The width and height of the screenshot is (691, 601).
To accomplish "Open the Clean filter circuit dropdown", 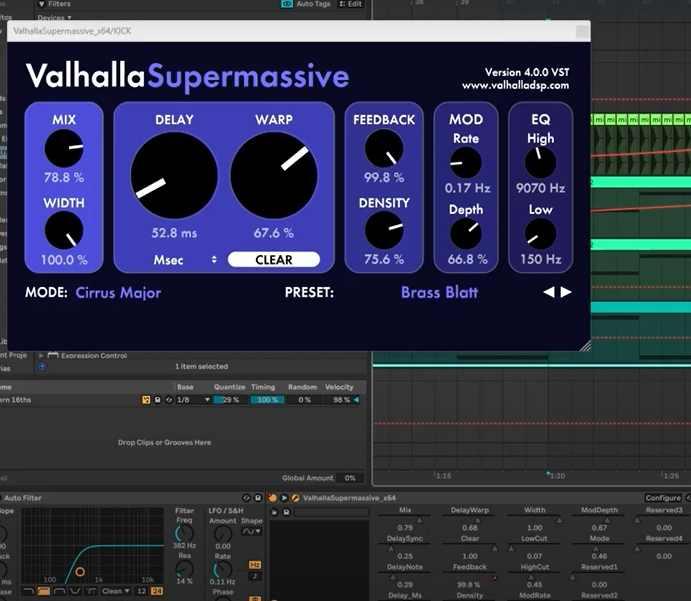I will 115,592.
